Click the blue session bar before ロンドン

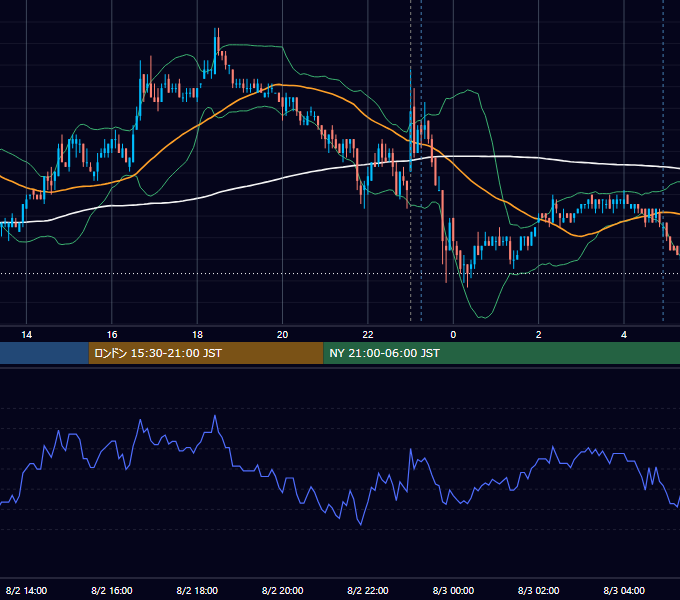coord(44,353)
